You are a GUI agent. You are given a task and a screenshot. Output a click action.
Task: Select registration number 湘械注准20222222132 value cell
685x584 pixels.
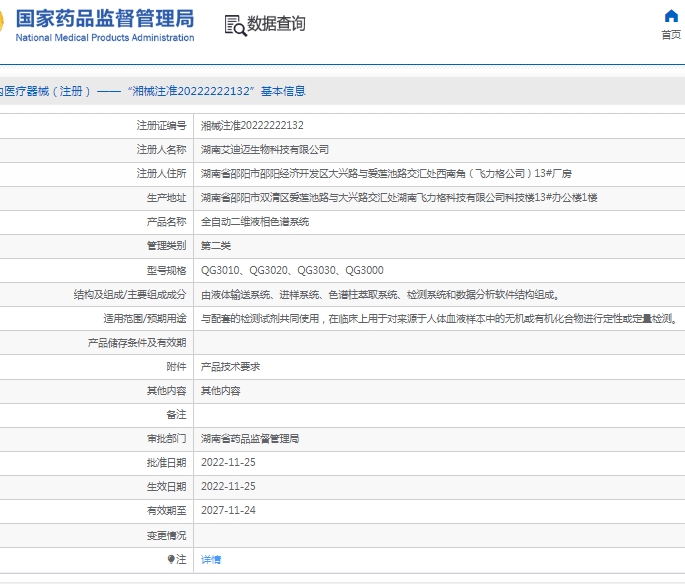[x=252, y=126]
